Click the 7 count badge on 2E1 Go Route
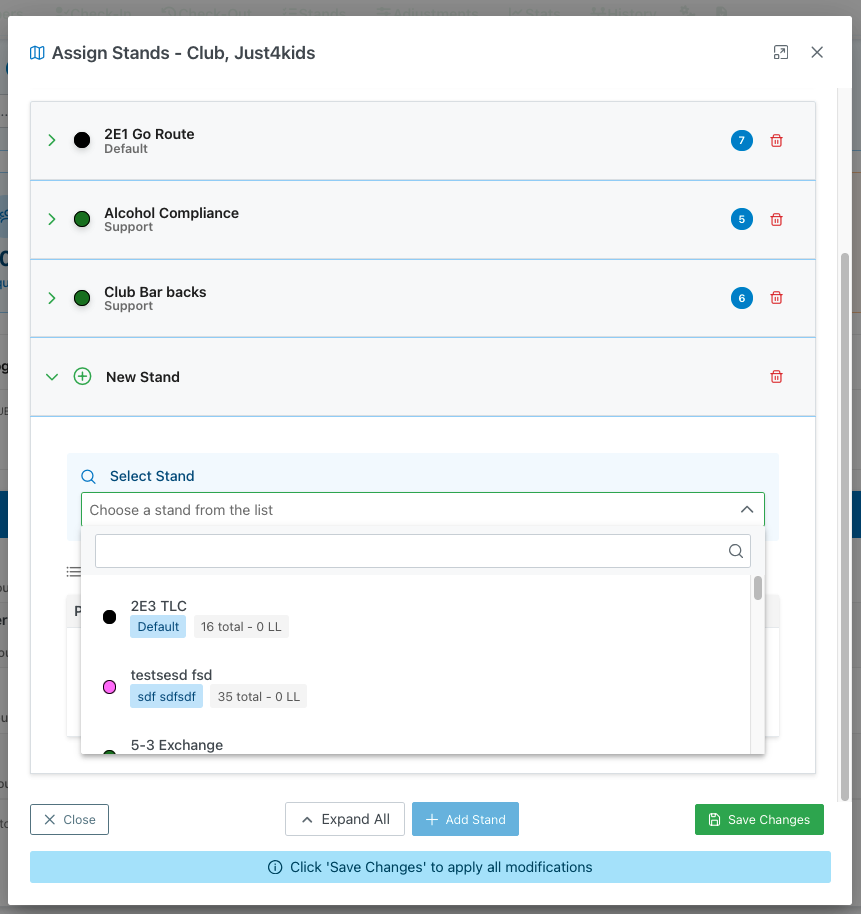861x914 pixels. 741,141
